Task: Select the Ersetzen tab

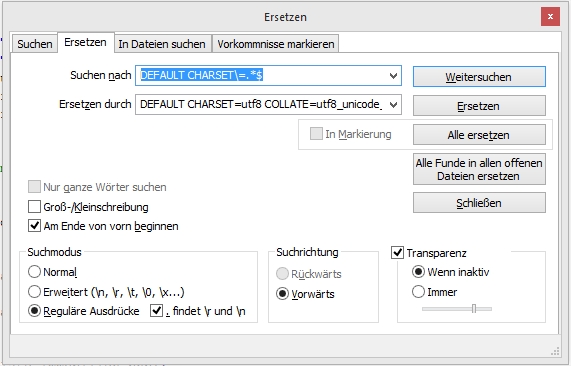Action: 86,42
